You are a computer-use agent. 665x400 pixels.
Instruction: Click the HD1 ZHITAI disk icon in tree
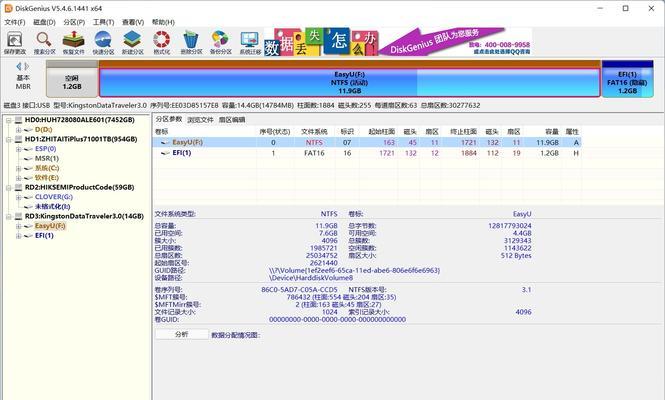[x=18, y=139]
